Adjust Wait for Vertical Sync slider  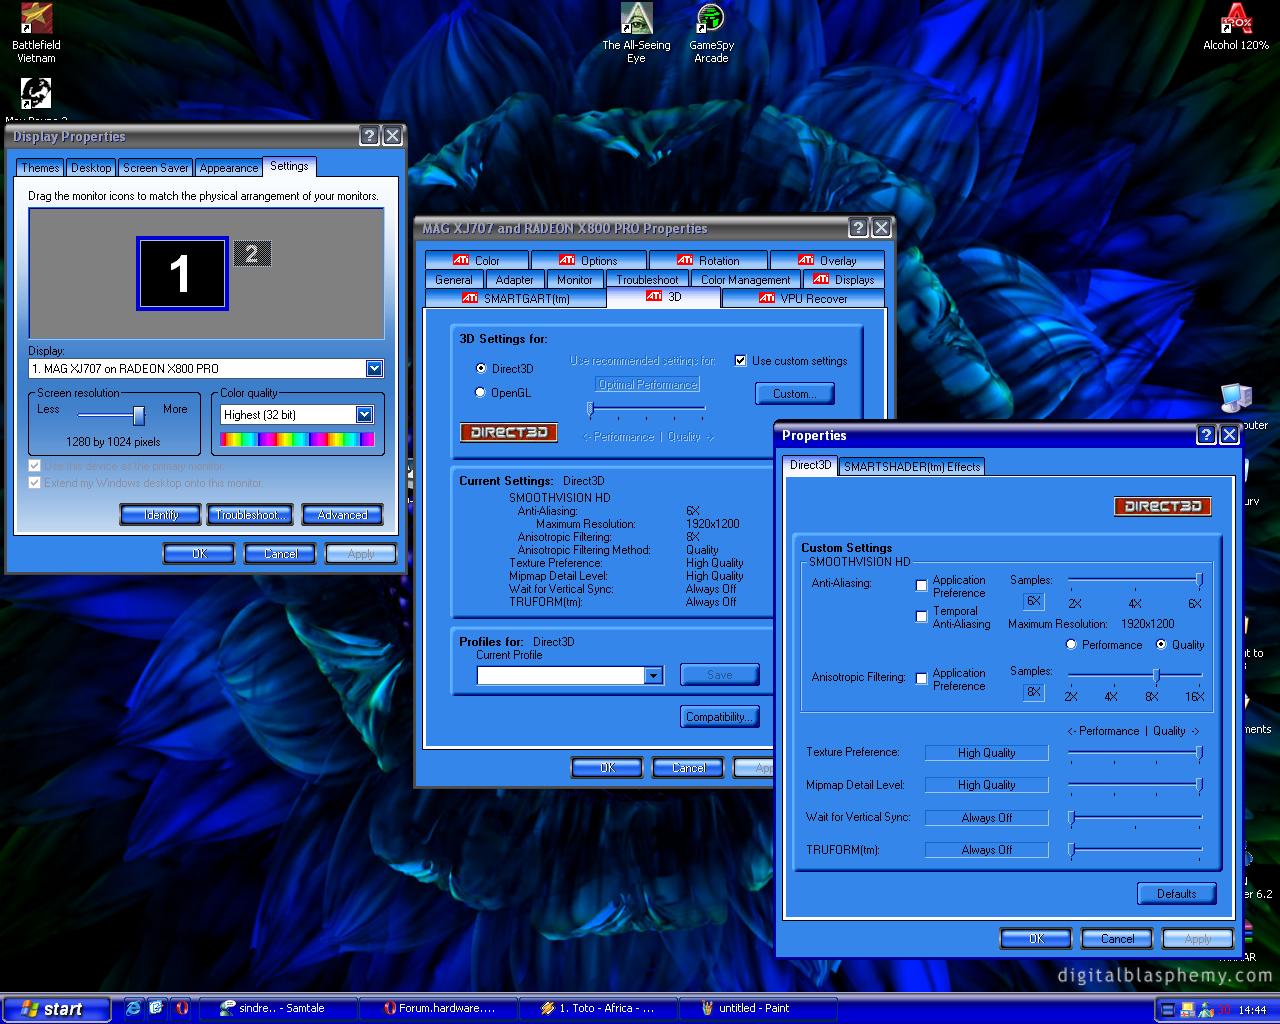coord(1071,818)
